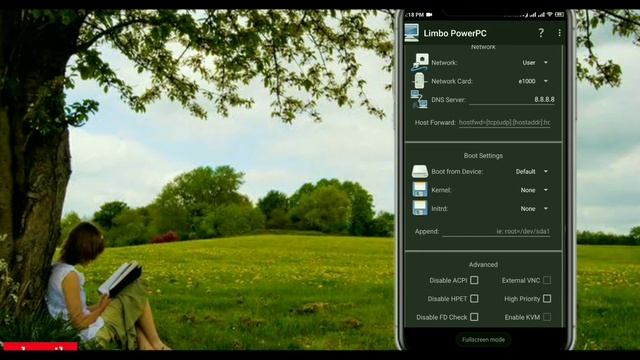The image size is (640, 360).
Task: Tap the video camera status icon
Action: click(x=429, y=15)
